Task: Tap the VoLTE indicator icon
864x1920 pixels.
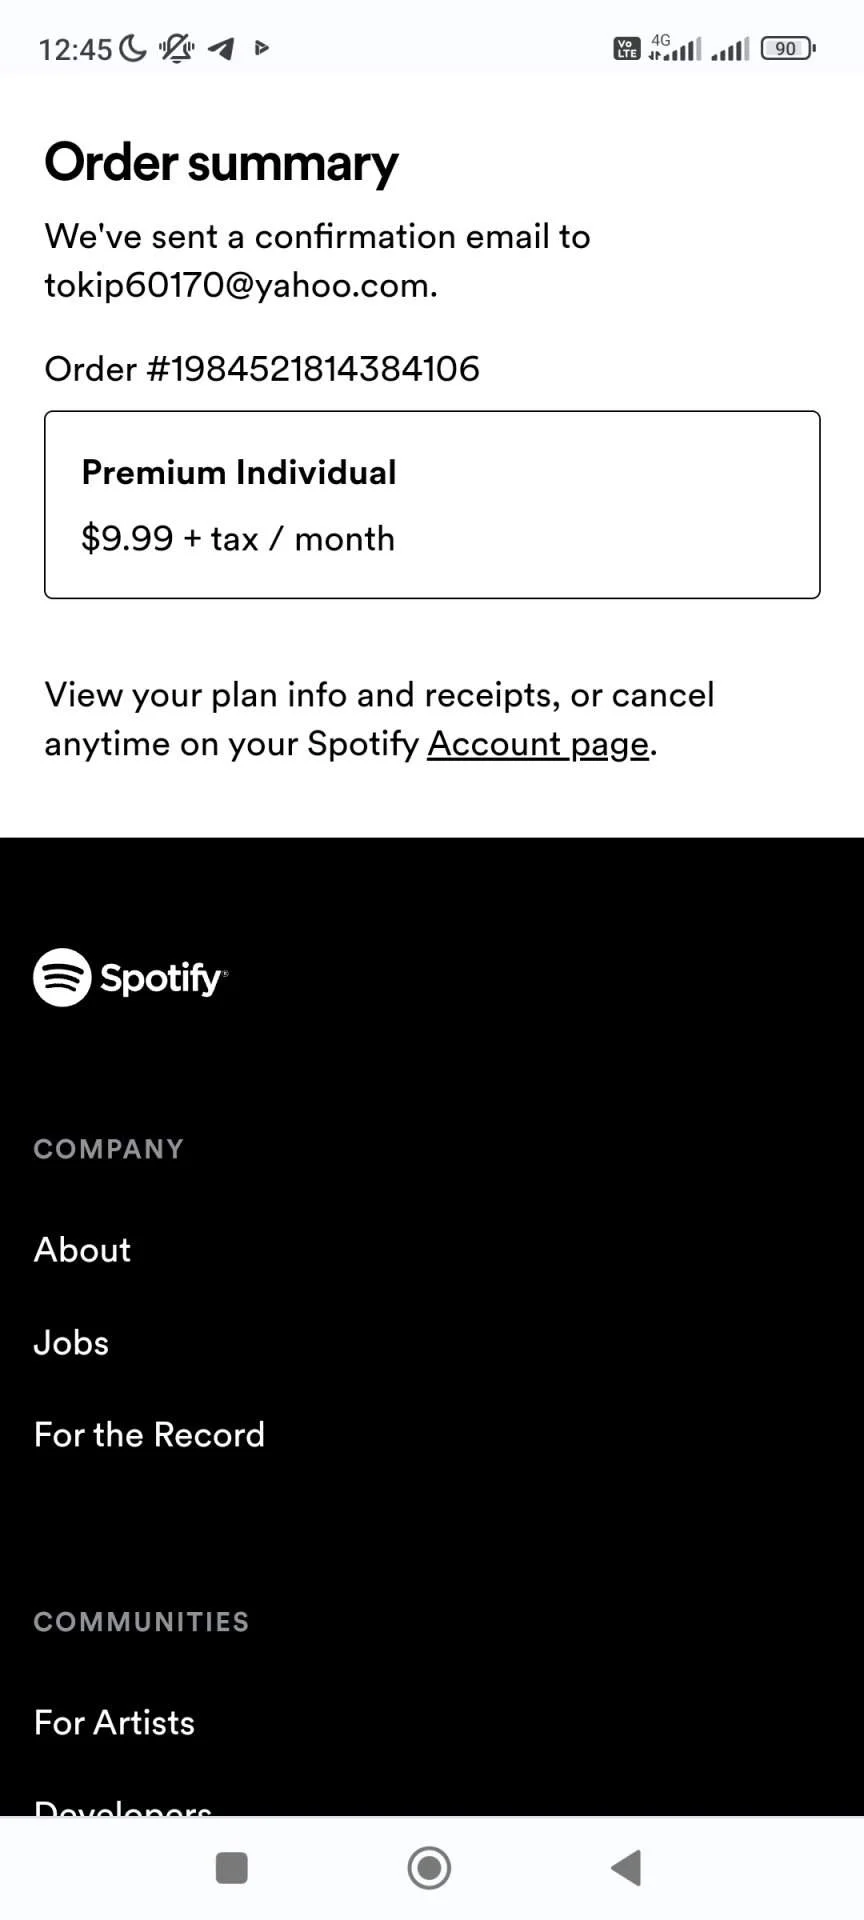Action: click(626, 48)
